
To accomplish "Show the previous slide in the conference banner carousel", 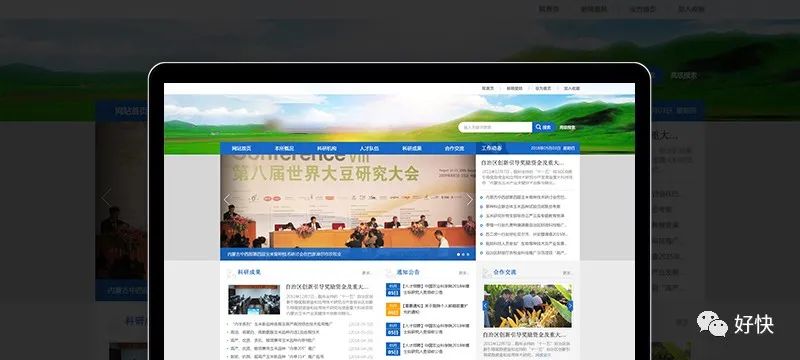I will [x=227, y=199].
